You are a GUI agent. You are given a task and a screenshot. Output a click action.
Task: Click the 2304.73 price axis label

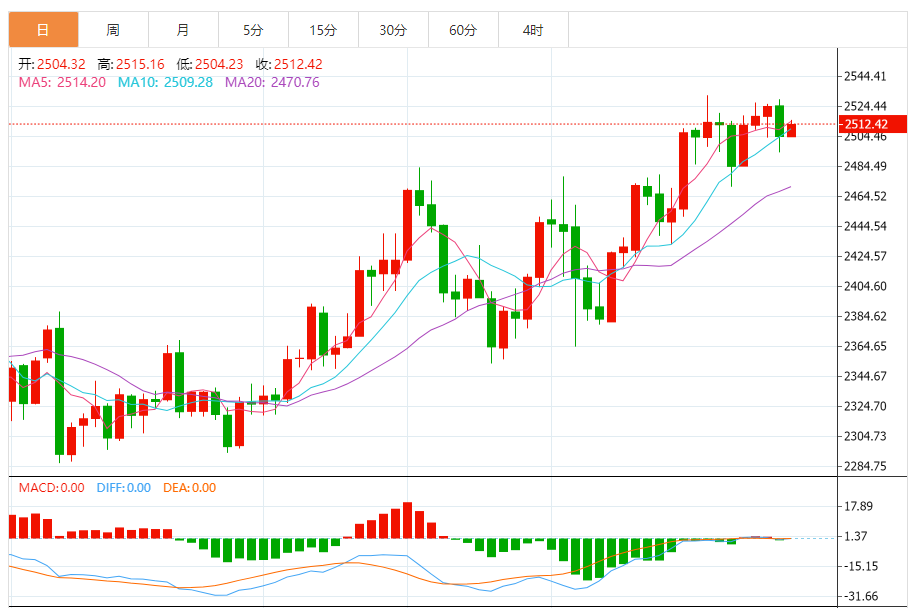865,436
